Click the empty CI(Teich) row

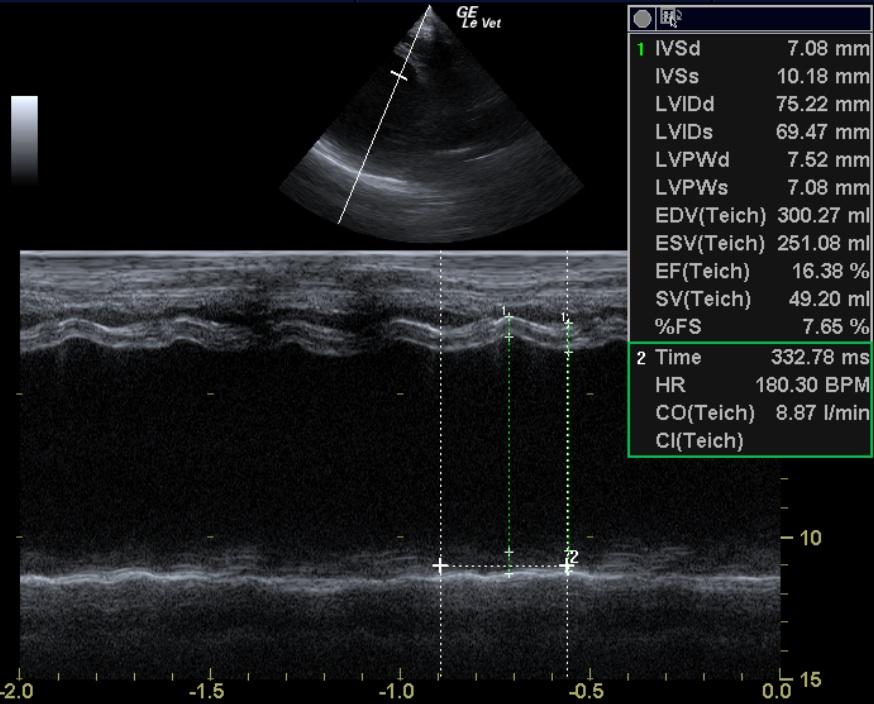[750, 440]
